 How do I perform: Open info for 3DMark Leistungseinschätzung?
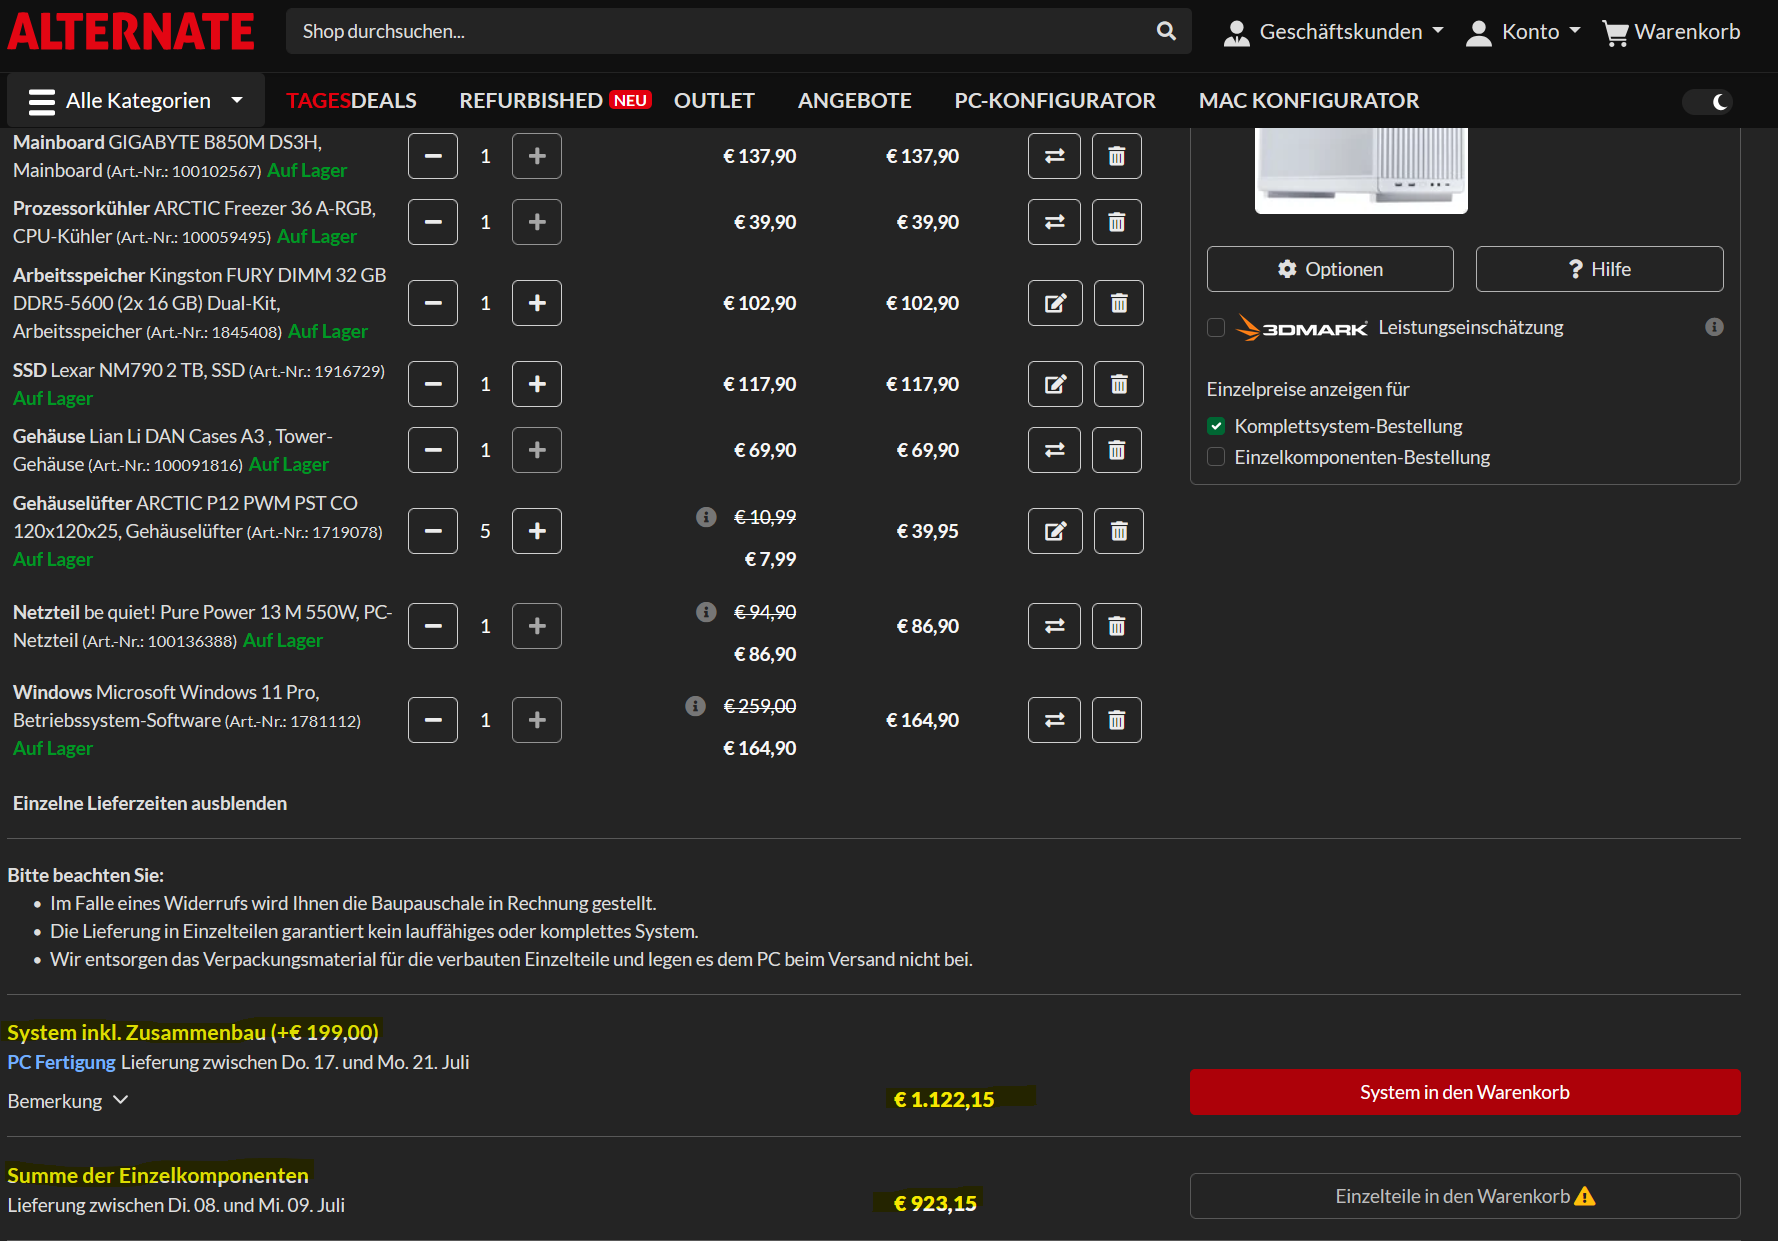pyautogui.click(x=1714, y=327)
